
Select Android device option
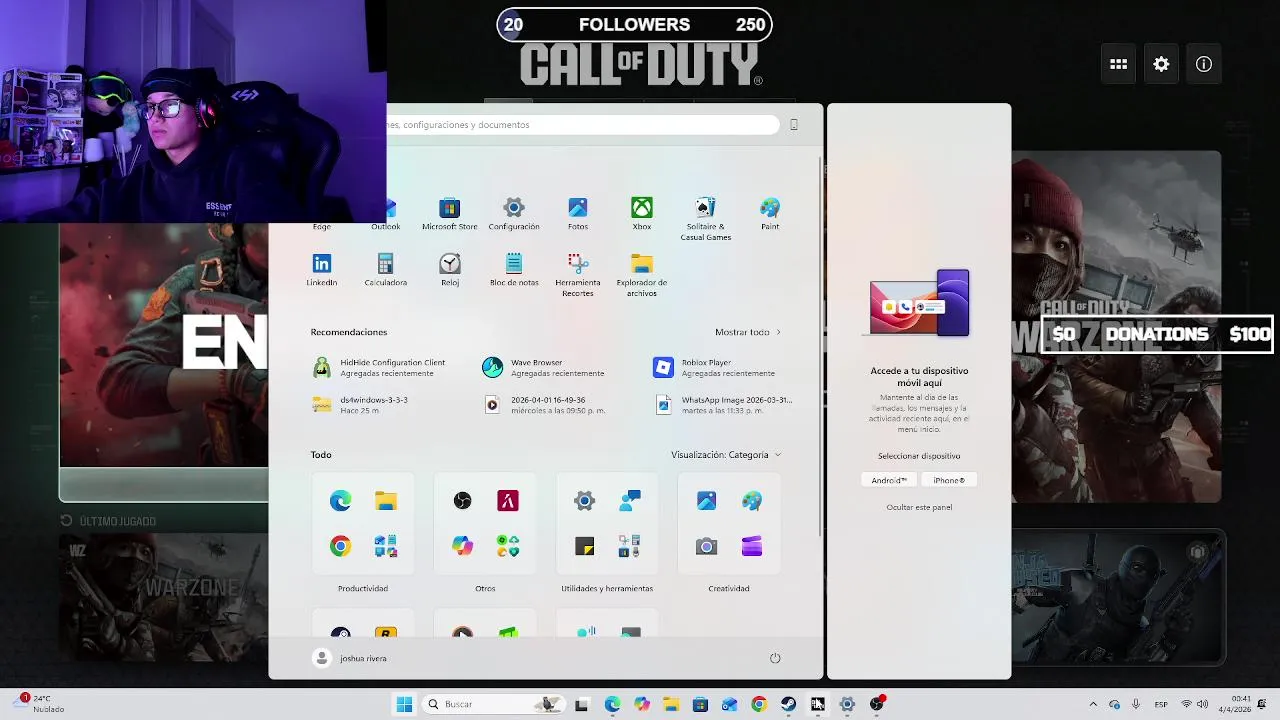pos(888,480)
